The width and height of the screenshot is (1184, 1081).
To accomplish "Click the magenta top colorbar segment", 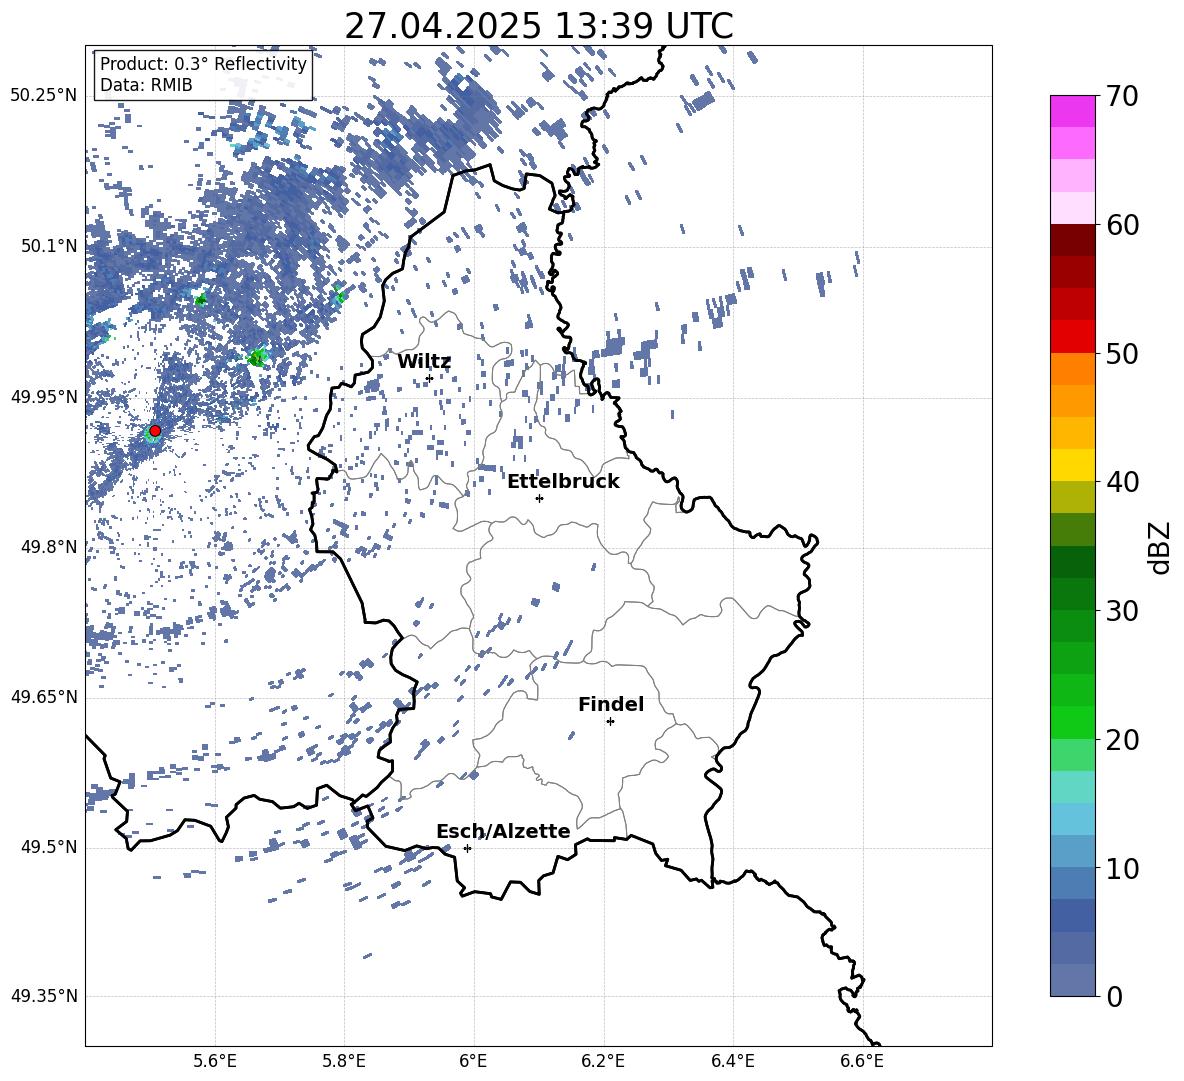I will point(1072,112).
